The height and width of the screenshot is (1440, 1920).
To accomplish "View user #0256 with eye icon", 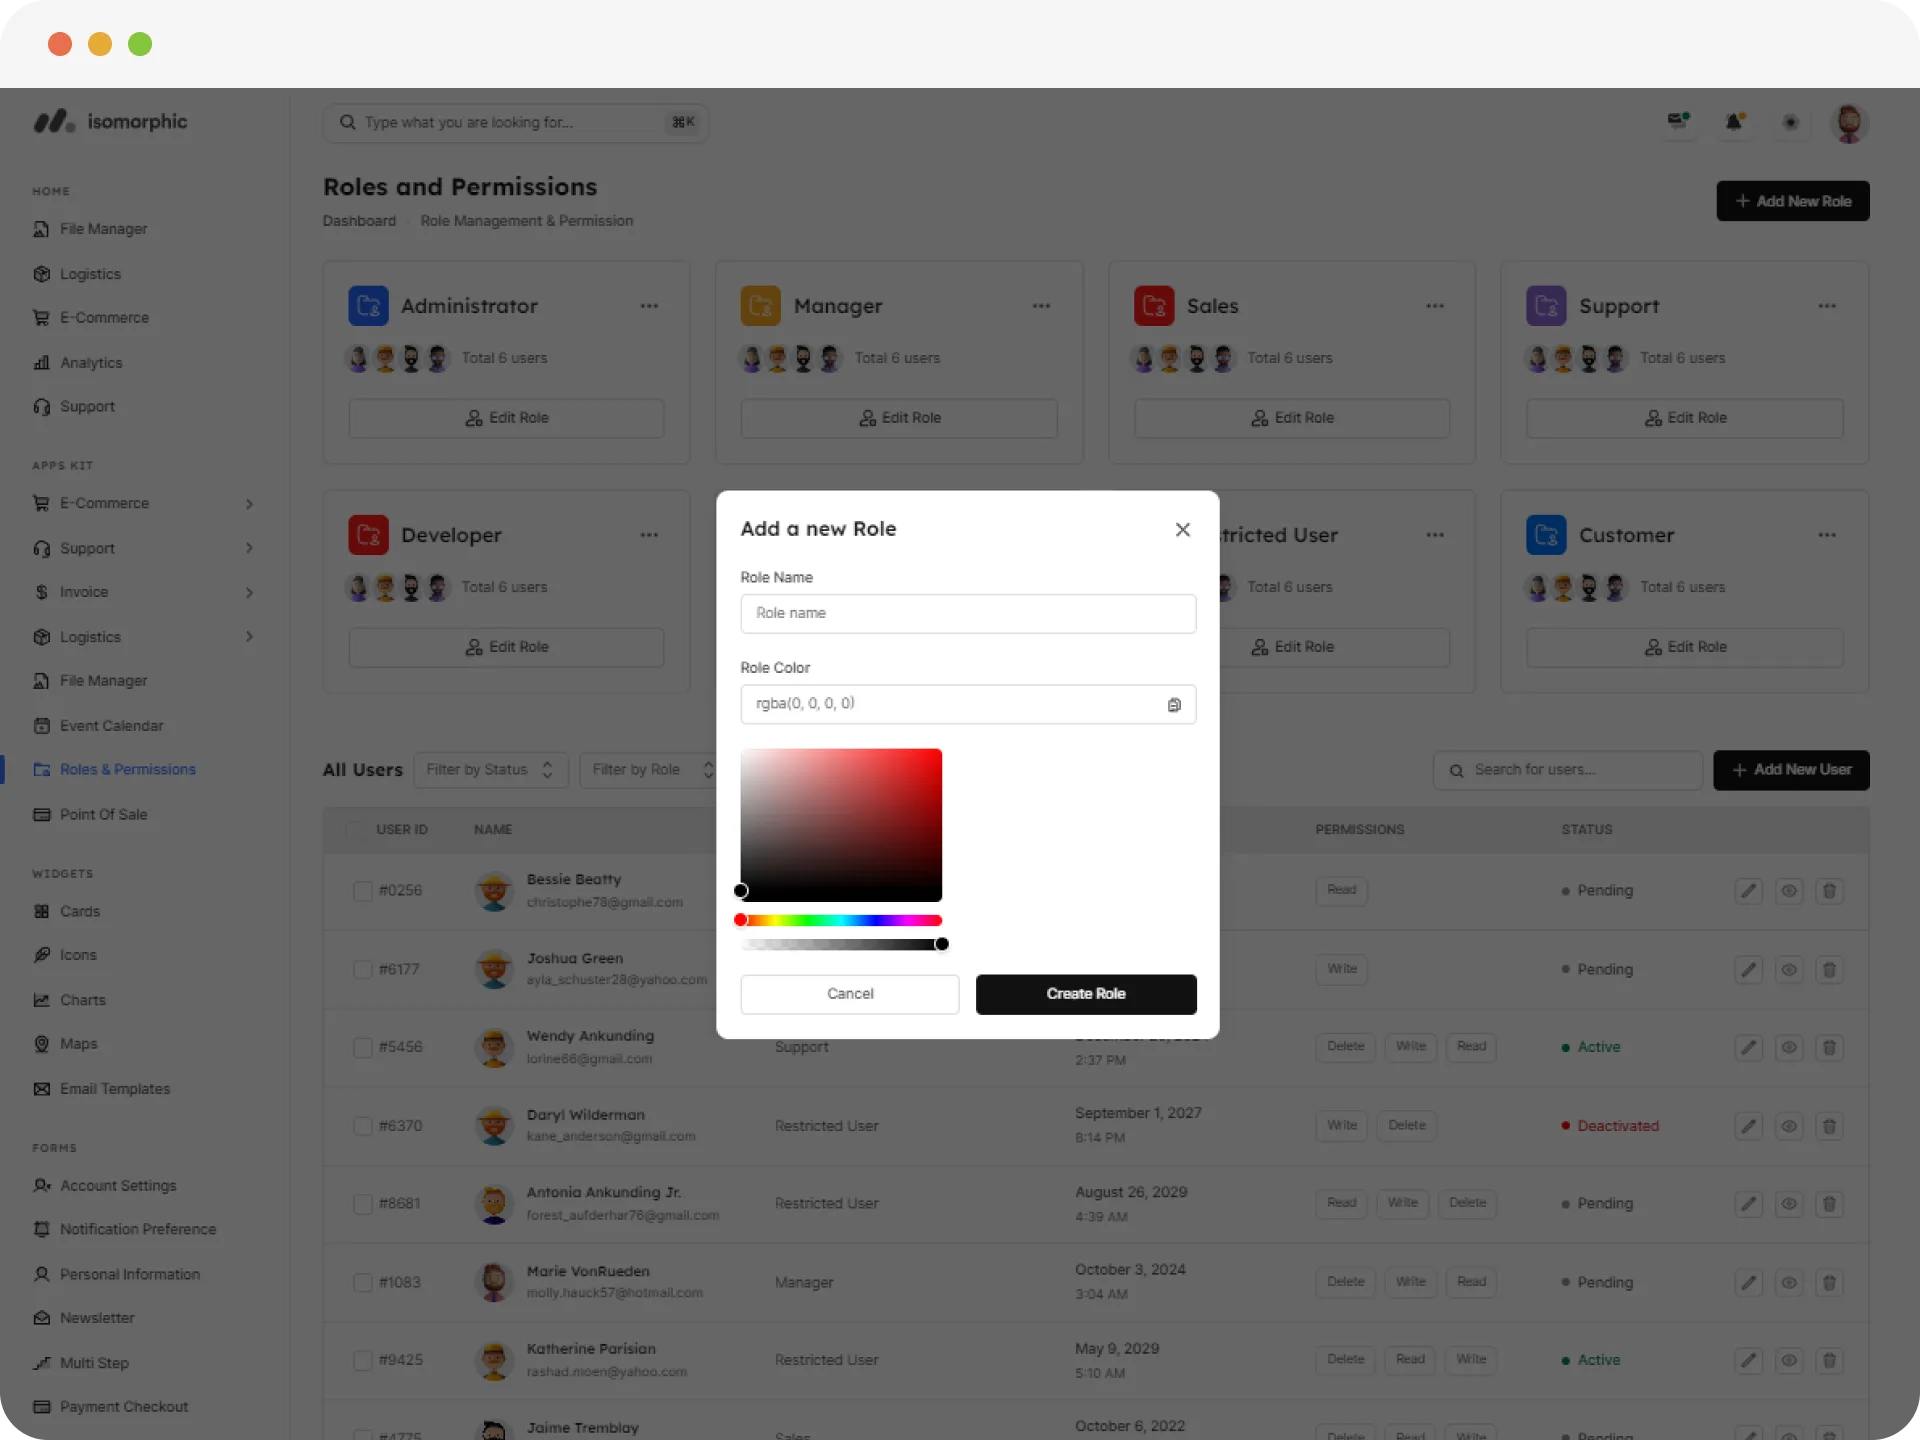I will point(1789,891).
